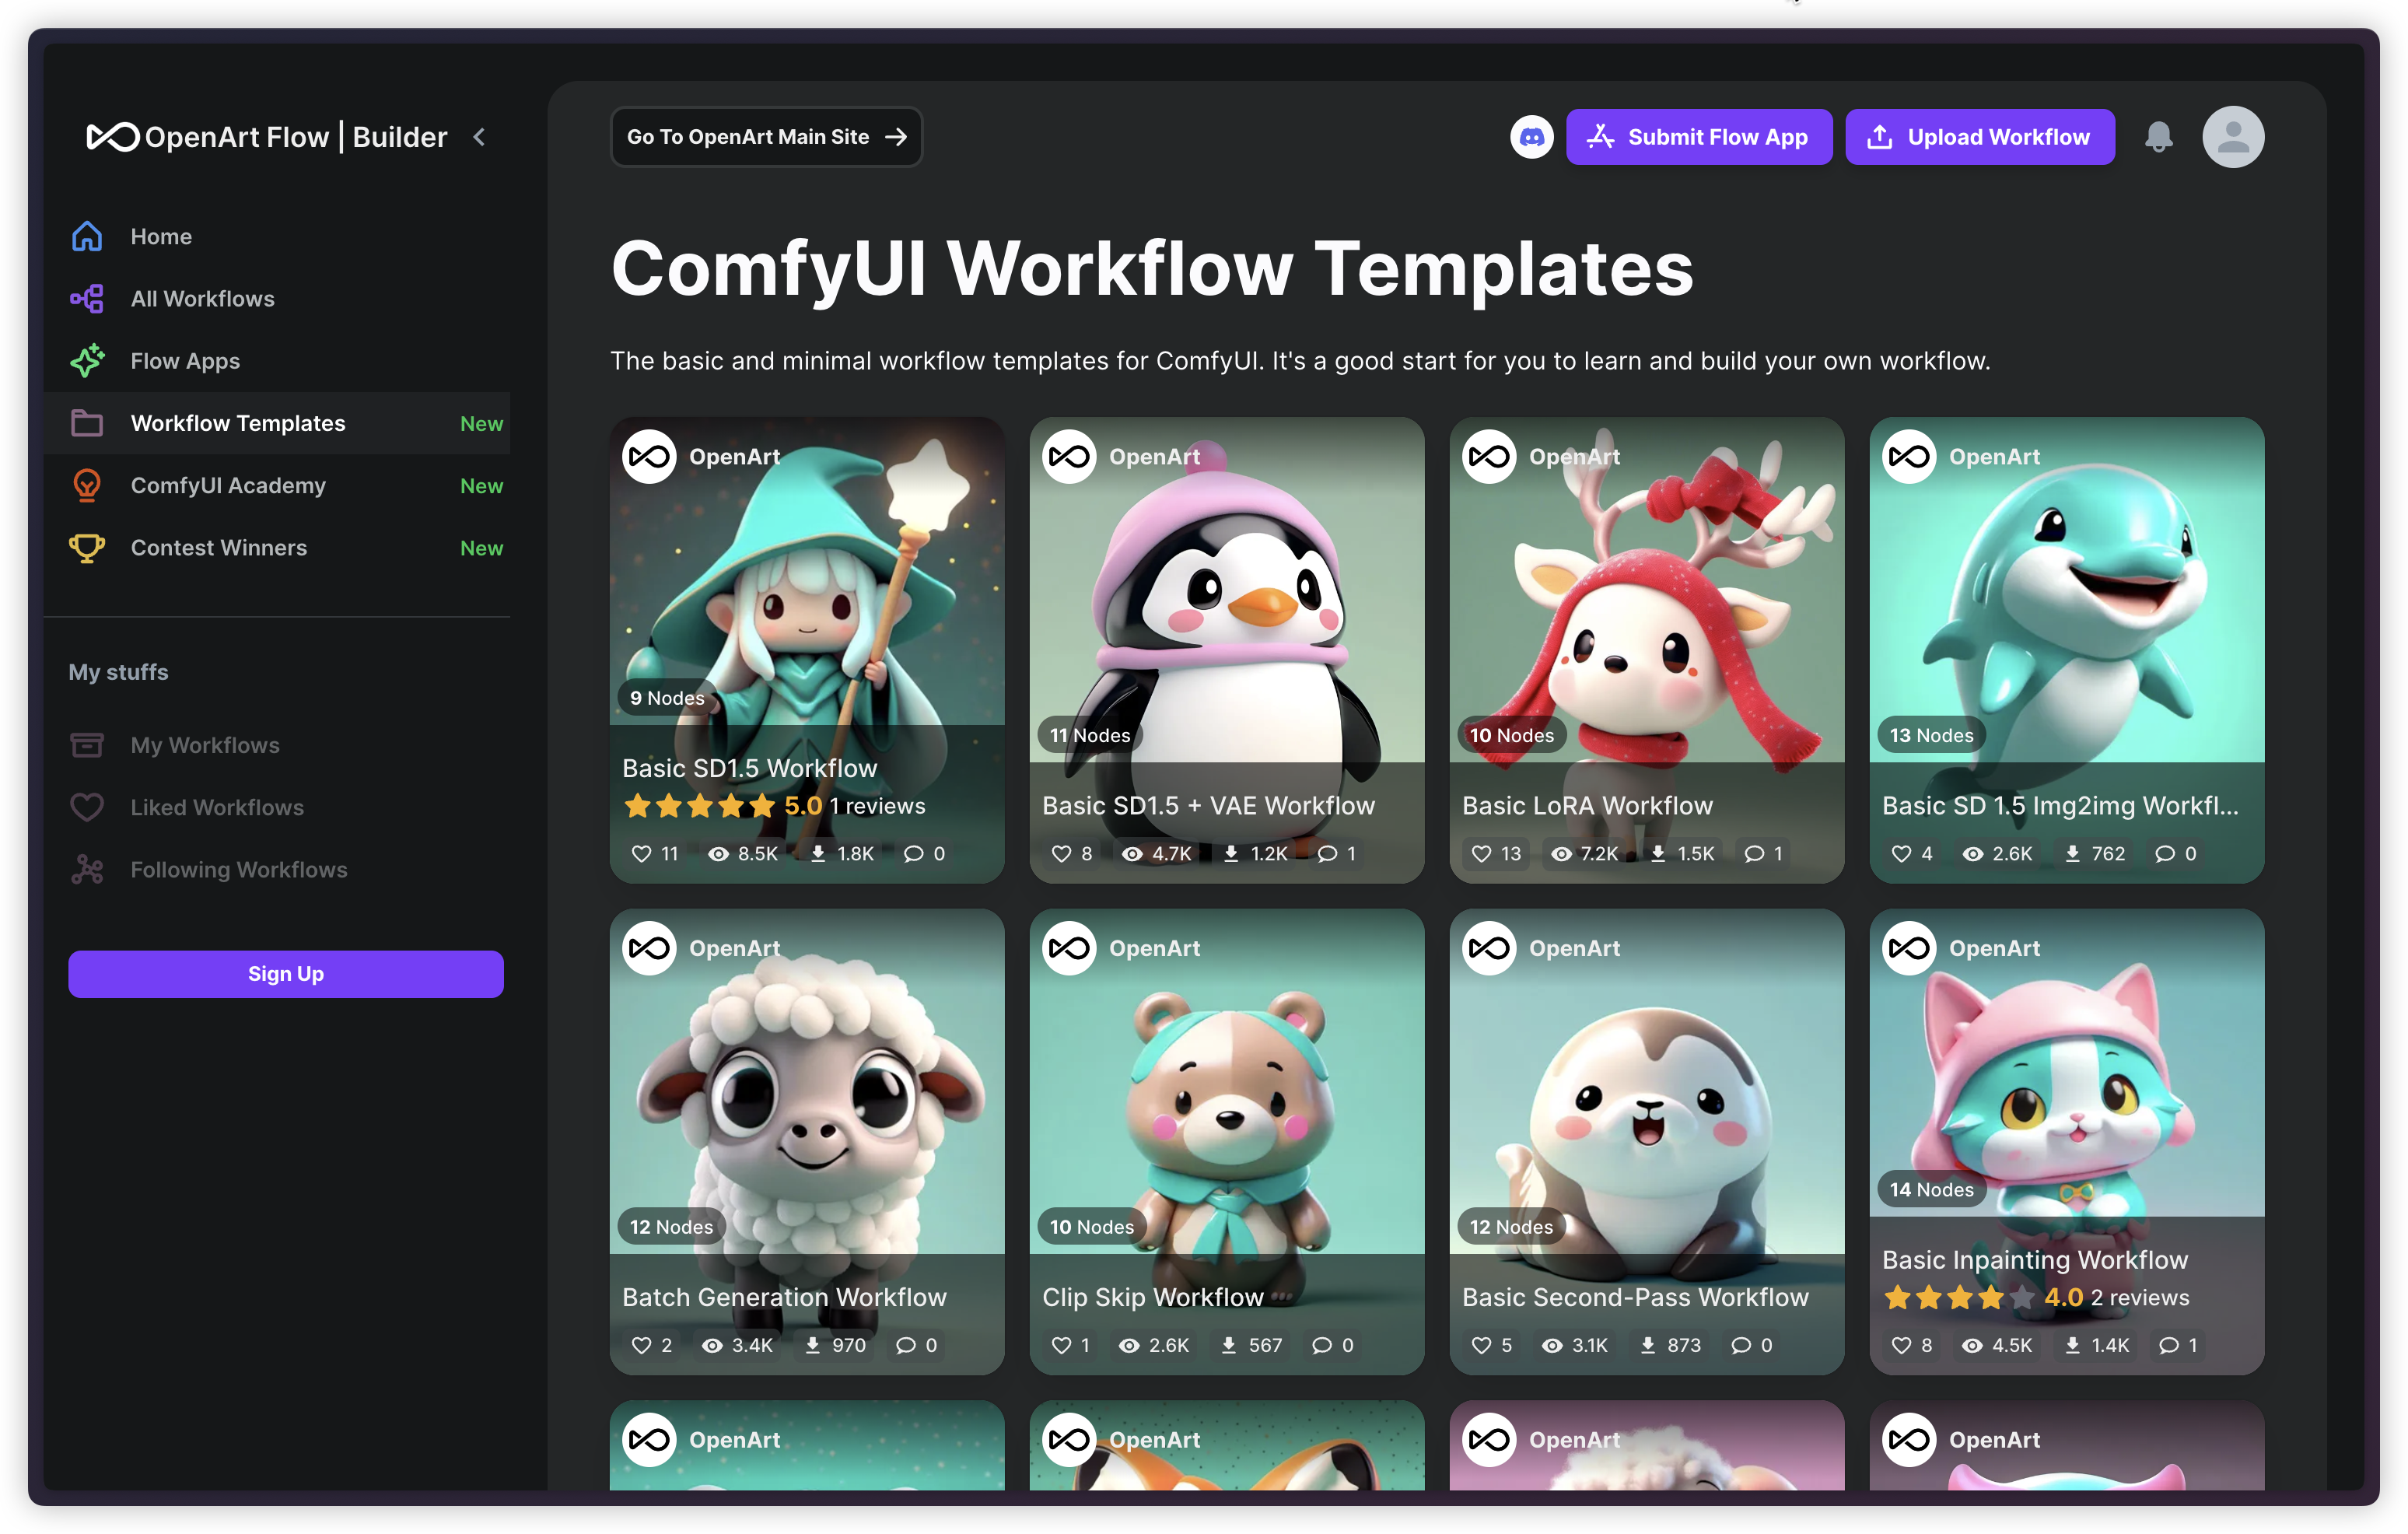
Task: Click views eye icon on Batch Generation Workflow
Action: click(712, 1346)
